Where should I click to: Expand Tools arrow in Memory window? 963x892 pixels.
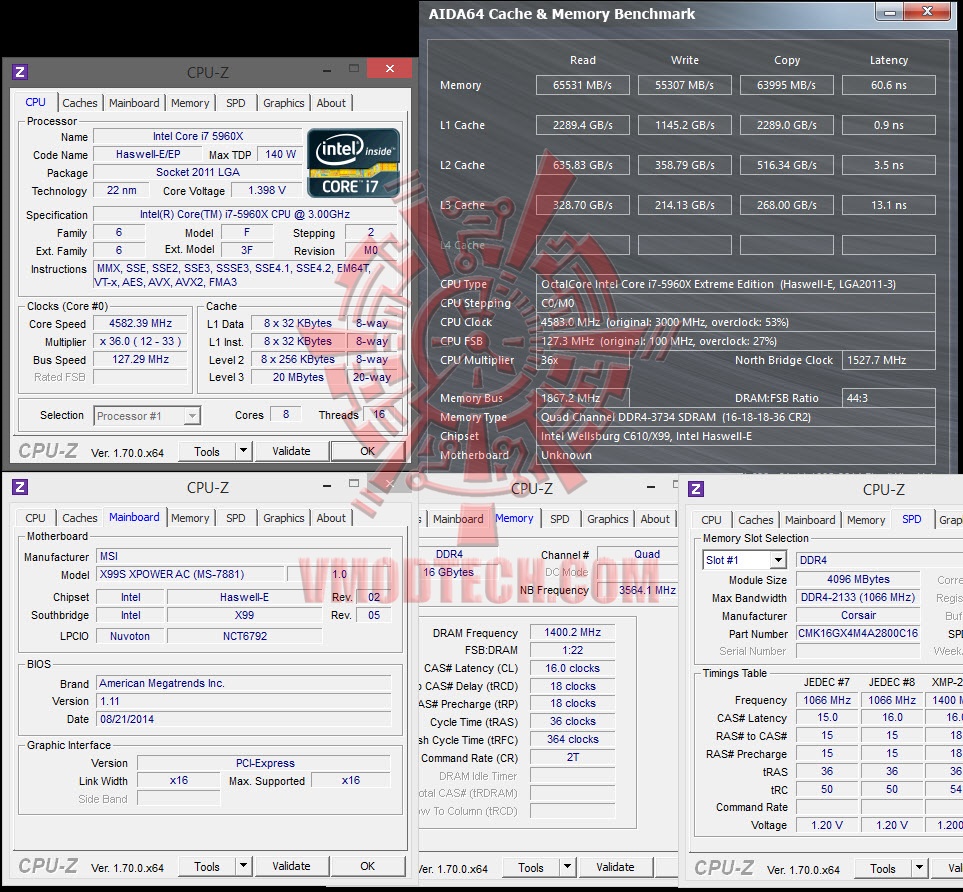click(567, 867)
